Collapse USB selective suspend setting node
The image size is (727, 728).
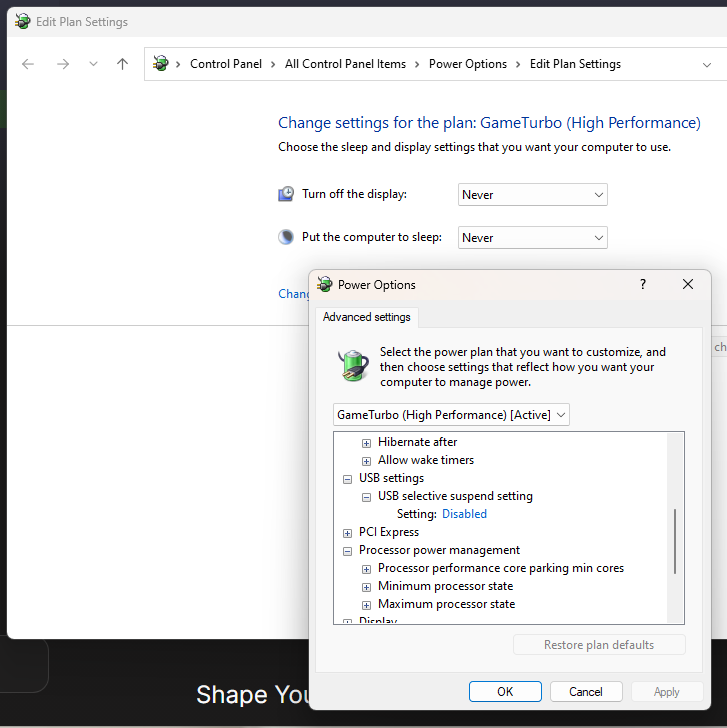click(x=366, y=498)
